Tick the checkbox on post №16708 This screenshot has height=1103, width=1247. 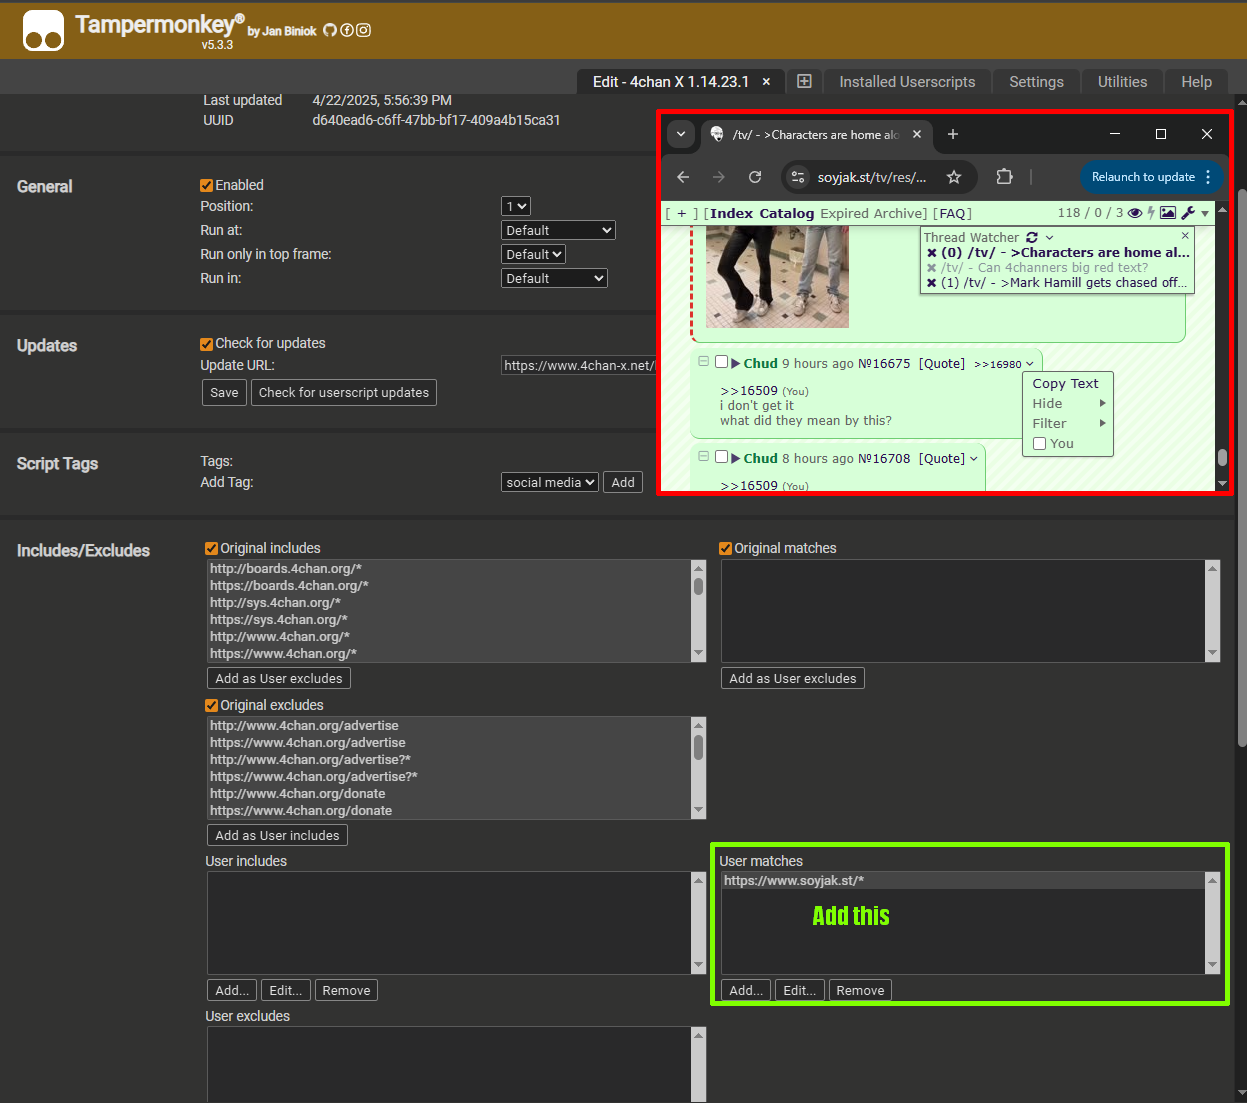tap(721, 457)
